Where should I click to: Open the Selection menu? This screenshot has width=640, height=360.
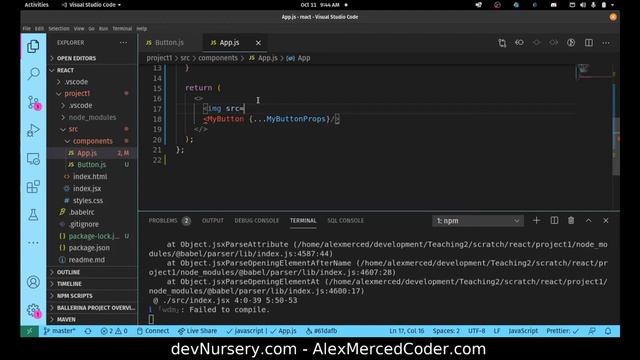coord(59,29)
